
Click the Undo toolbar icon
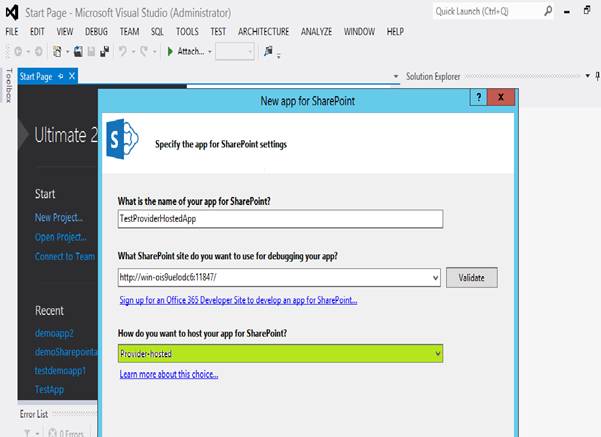click(x=123, y=51)
